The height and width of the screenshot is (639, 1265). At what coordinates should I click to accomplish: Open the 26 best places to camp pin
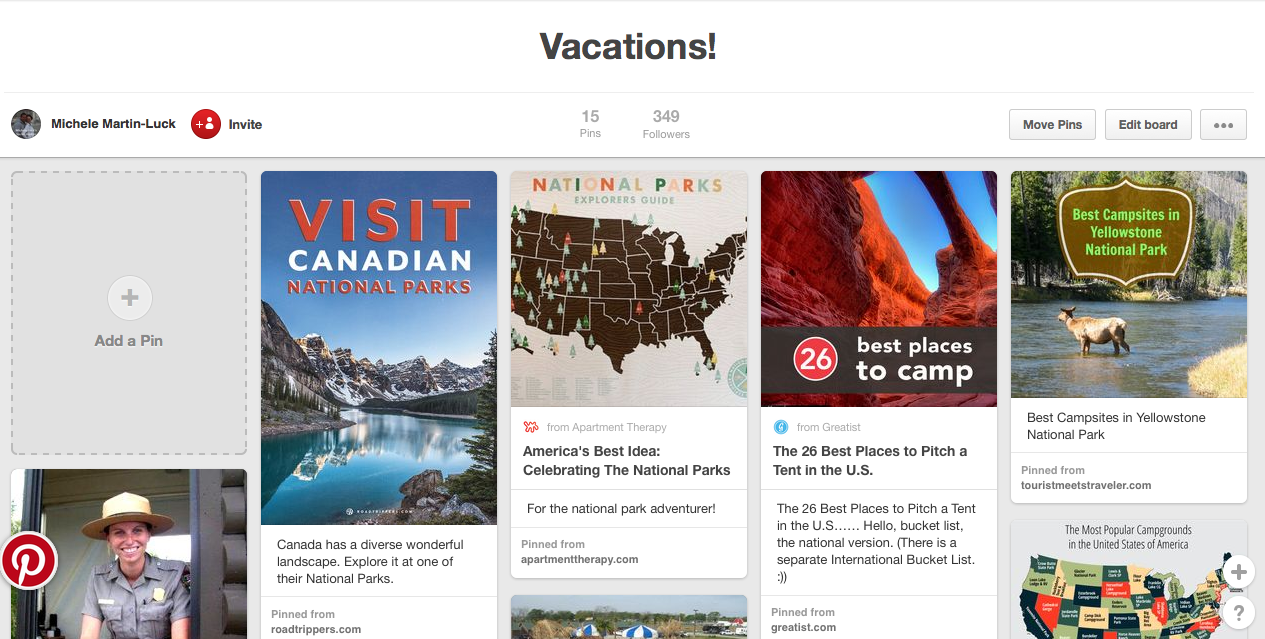879,289
